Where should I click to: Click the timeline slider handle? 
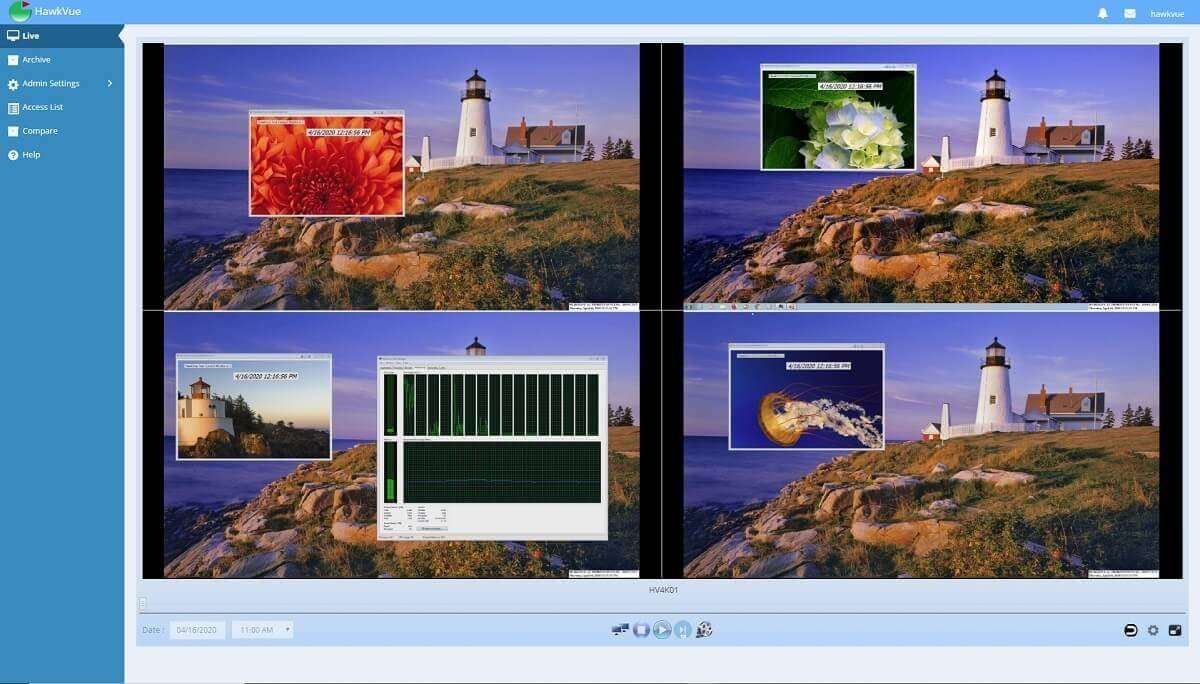tap(143, 603)
